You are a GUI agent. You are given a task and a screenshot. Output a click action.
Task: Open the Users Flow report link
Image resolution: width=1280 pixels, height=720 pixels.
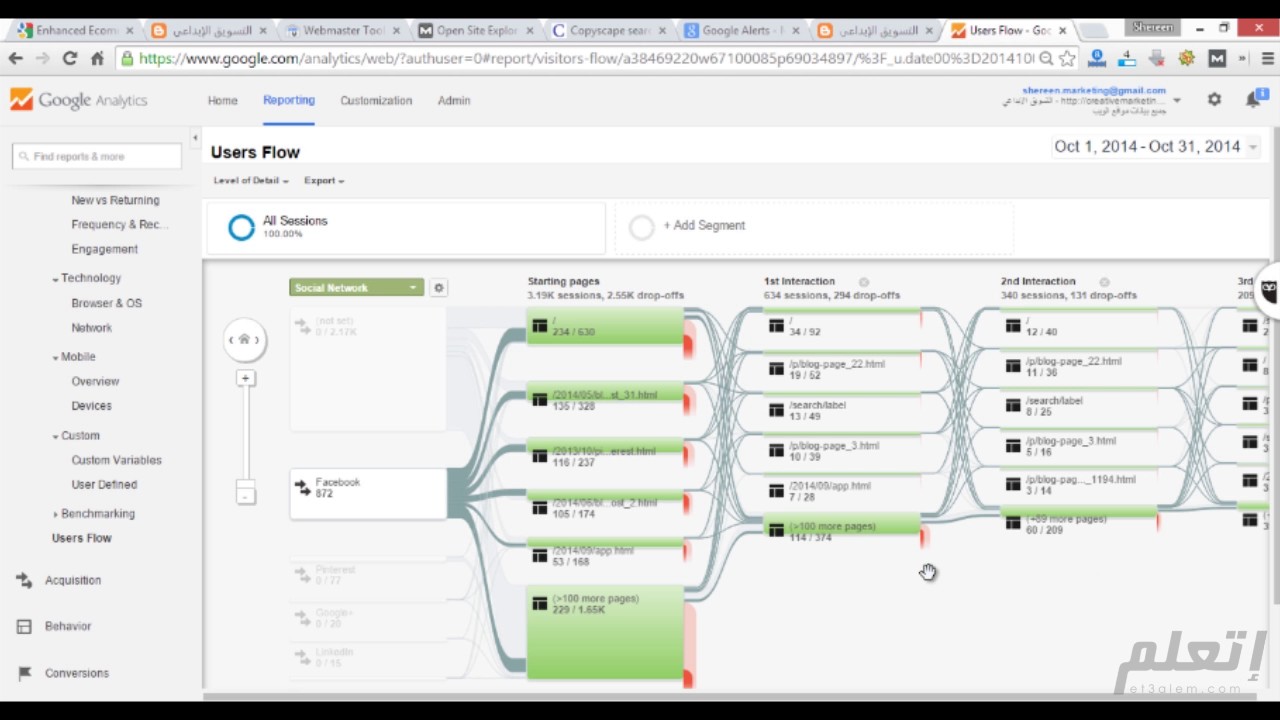(82, 538)
